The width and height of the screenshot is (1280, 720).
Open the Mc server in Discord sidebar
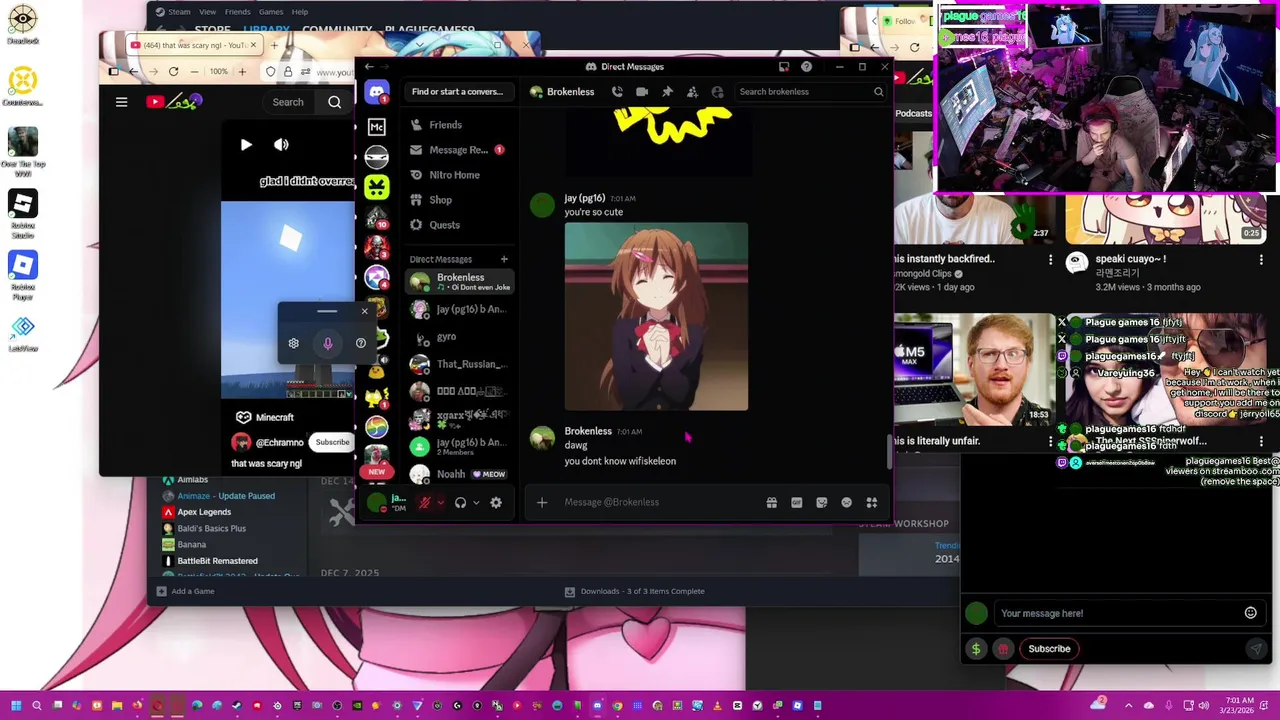click(377, 127)
